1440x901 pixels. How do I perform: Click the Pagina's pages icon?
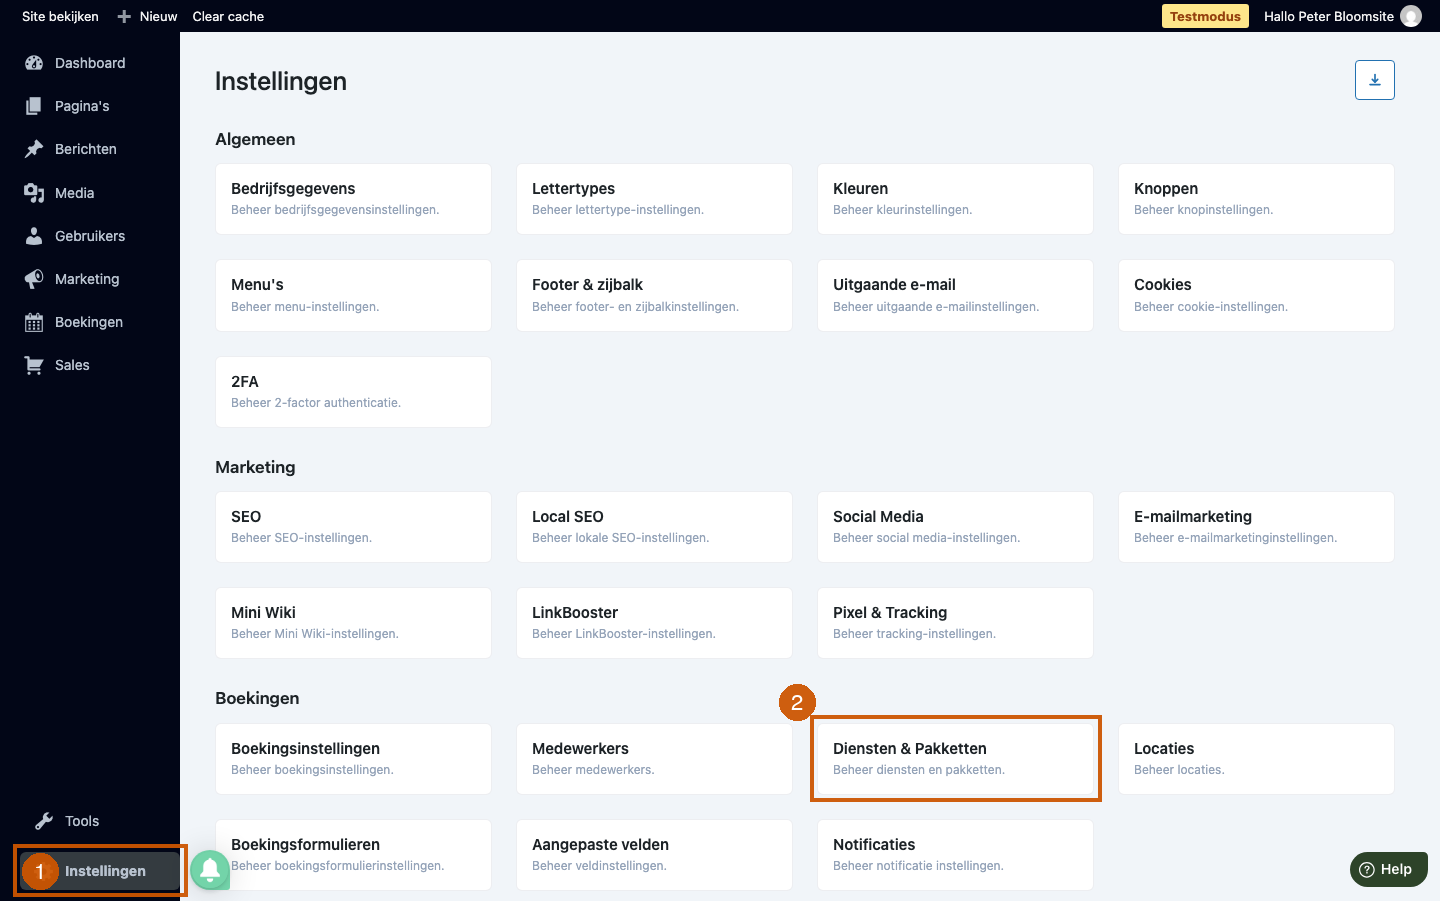34,106
